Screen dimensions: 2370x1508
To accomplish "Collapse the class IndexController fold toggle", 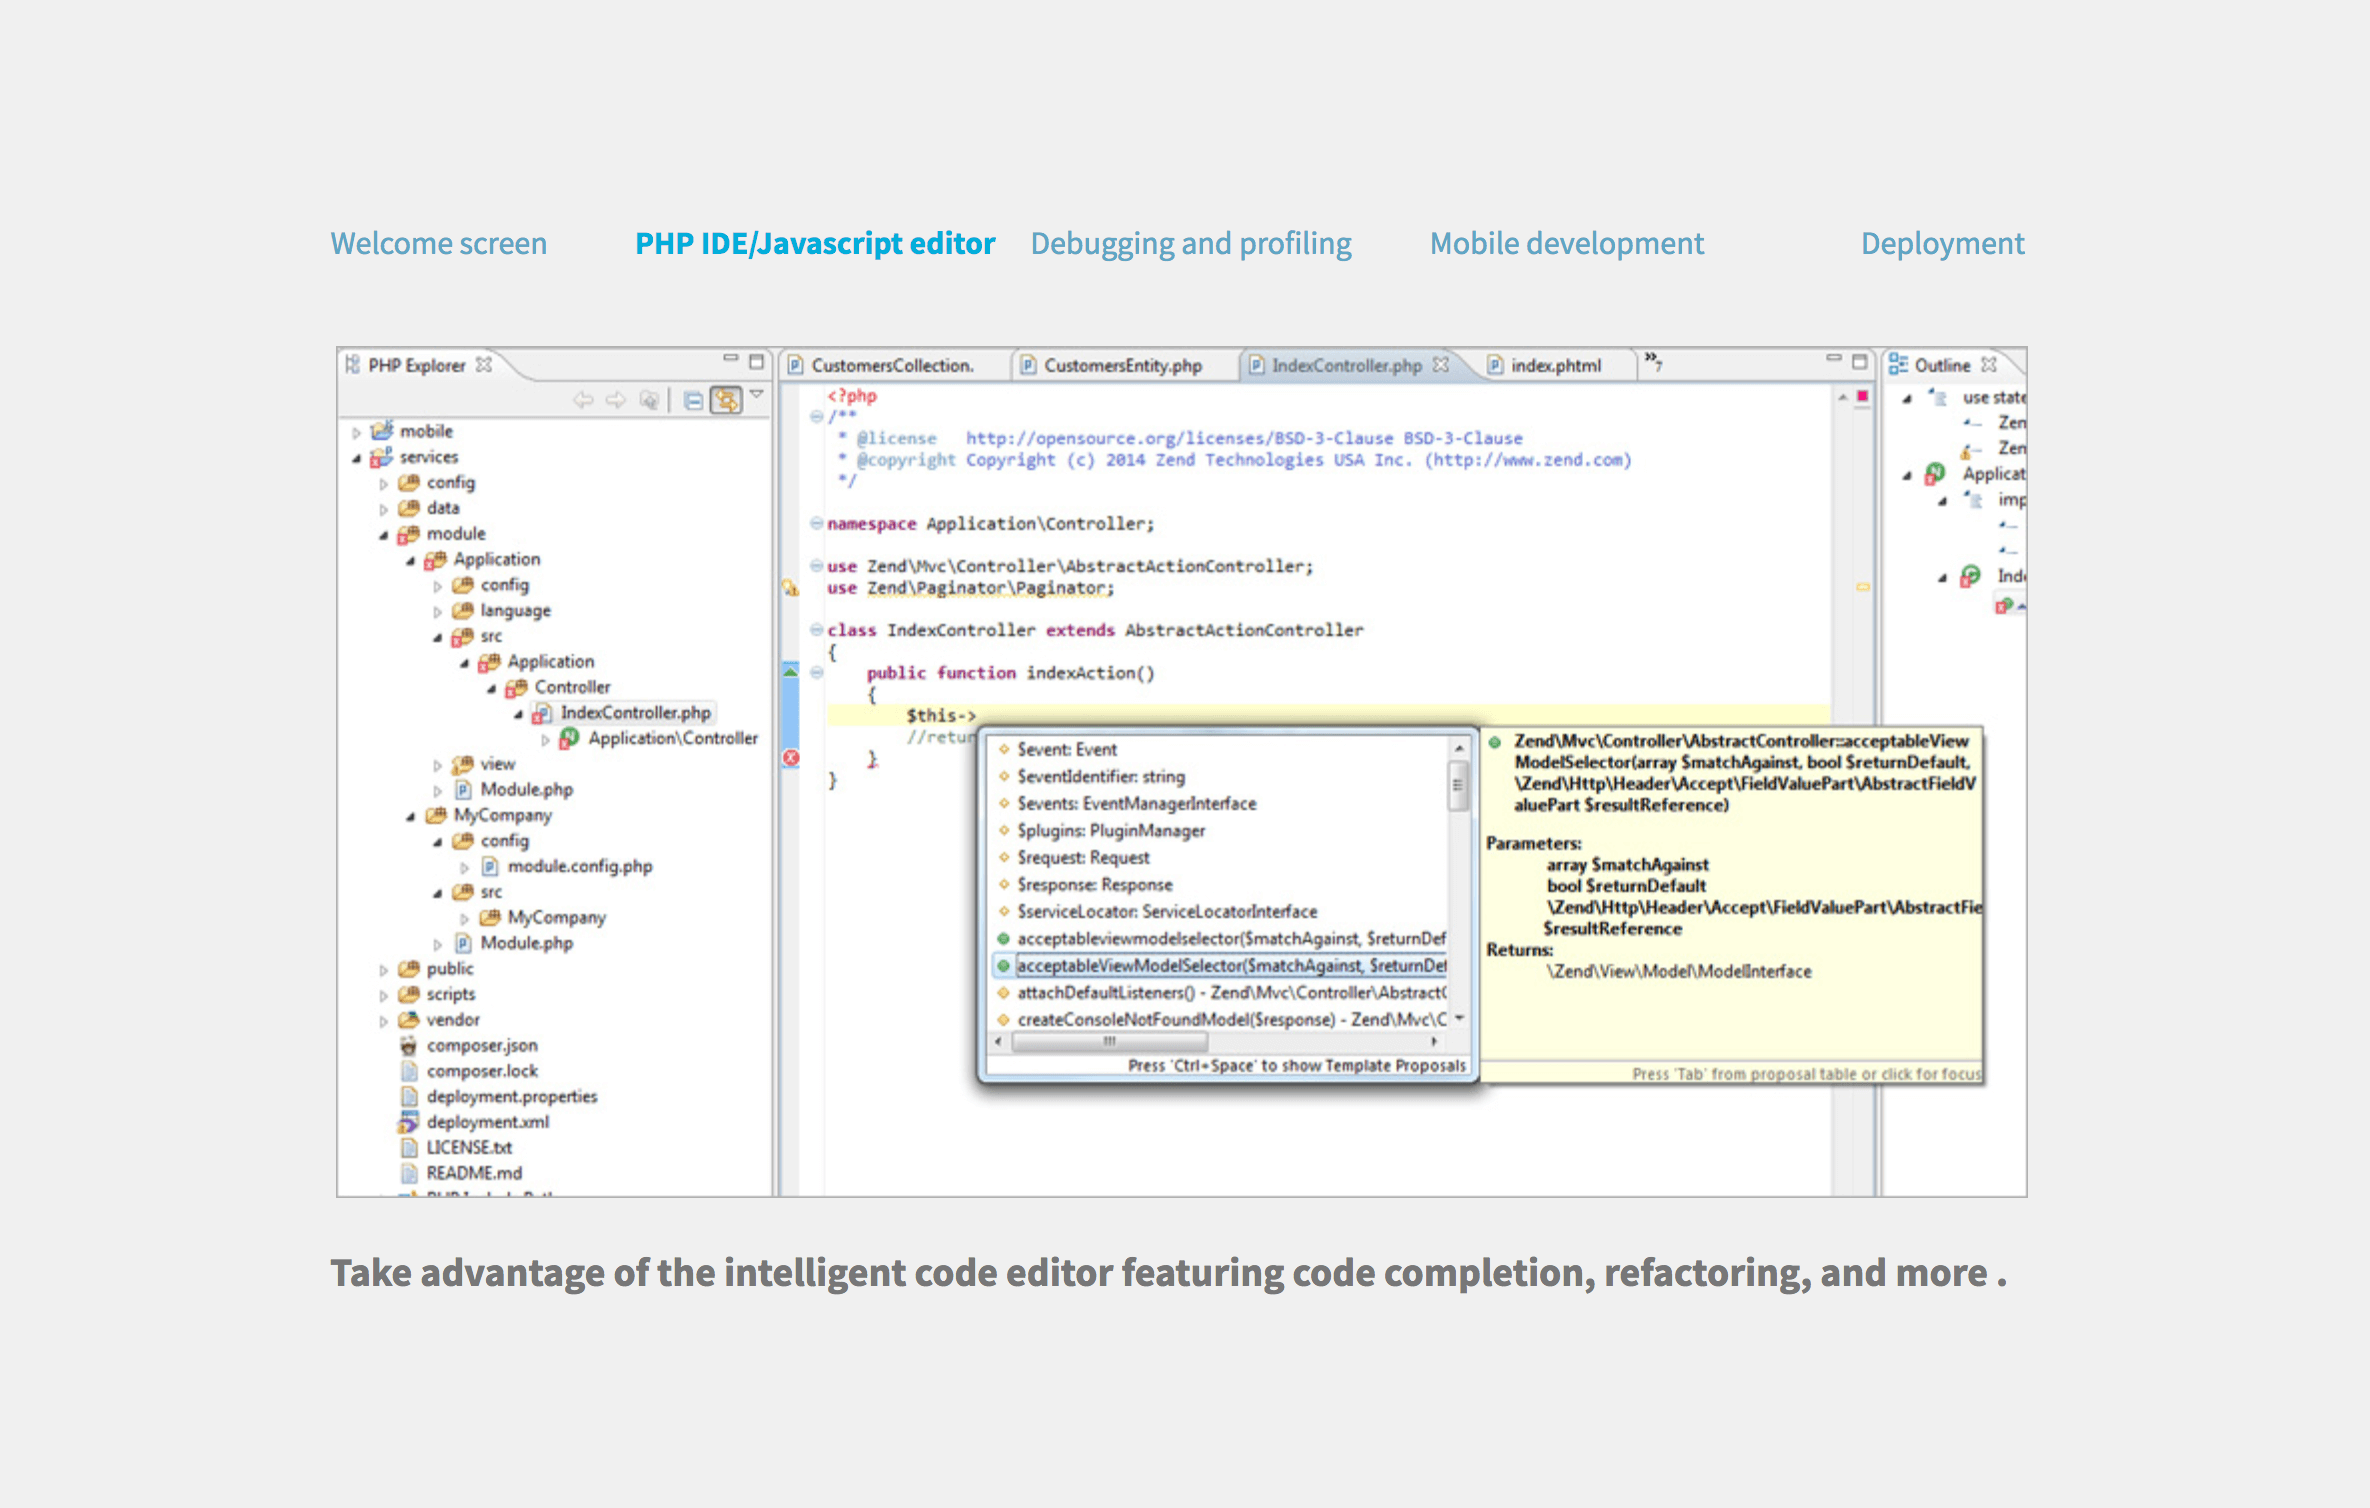I will [817, 630].
